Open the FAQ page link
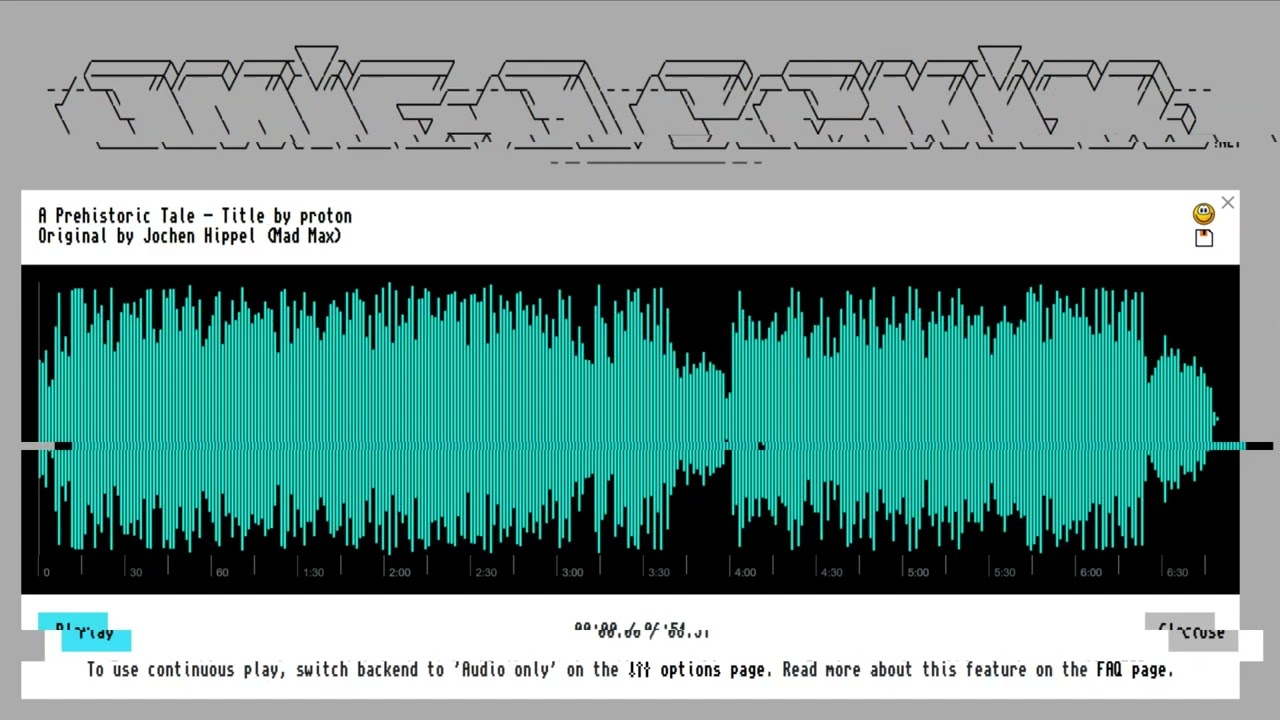1280x720 pixels. 1132,670
